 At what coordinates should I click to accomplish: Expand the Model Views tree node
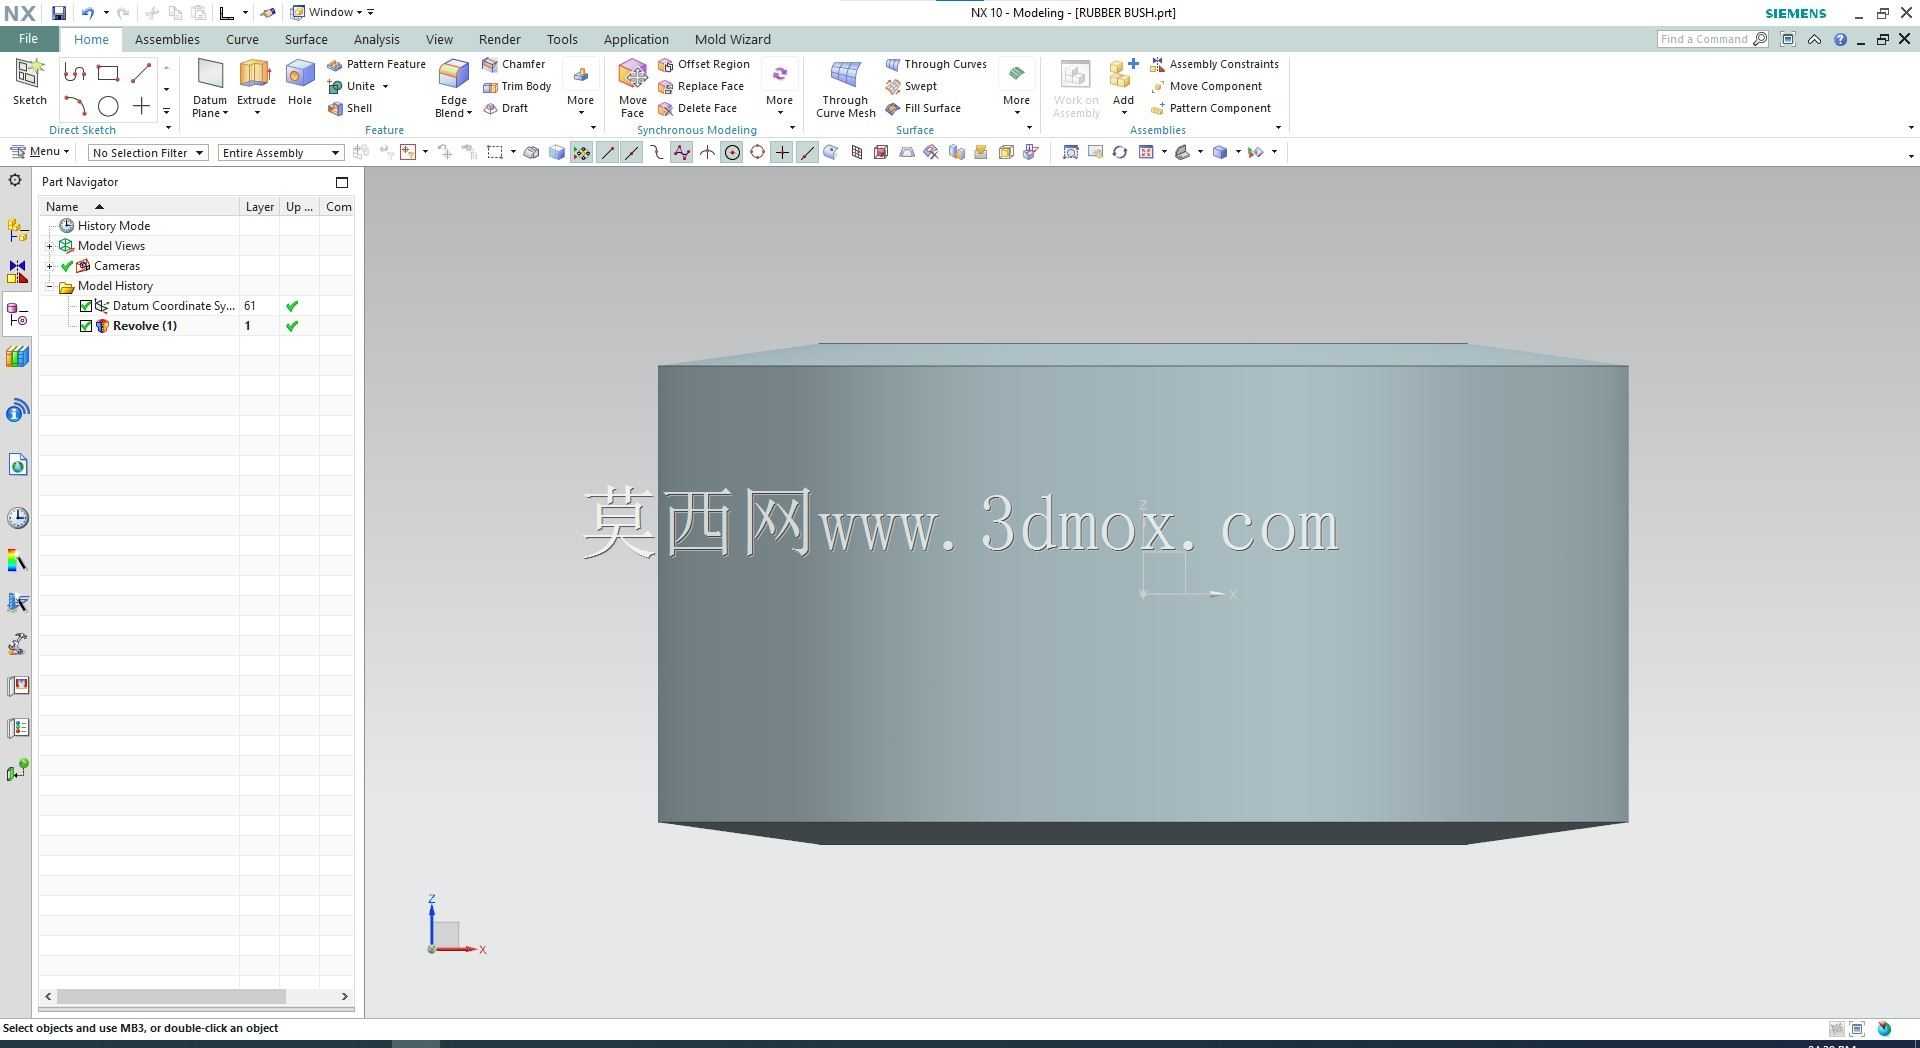coord(49,246)
